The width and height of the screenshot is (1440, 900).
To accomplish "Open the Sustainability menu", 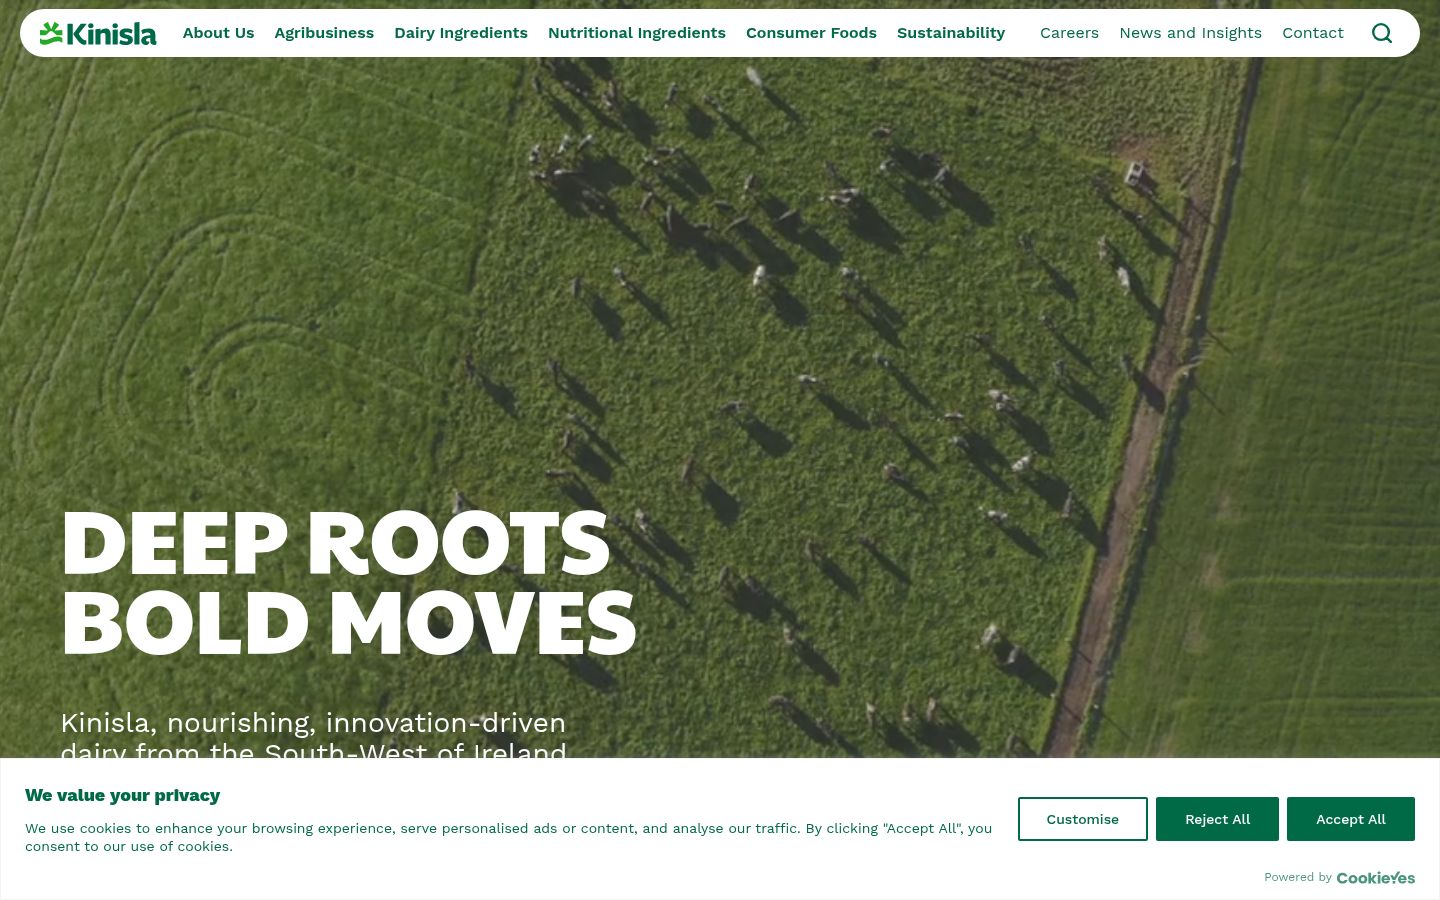I will coord(951,33).
